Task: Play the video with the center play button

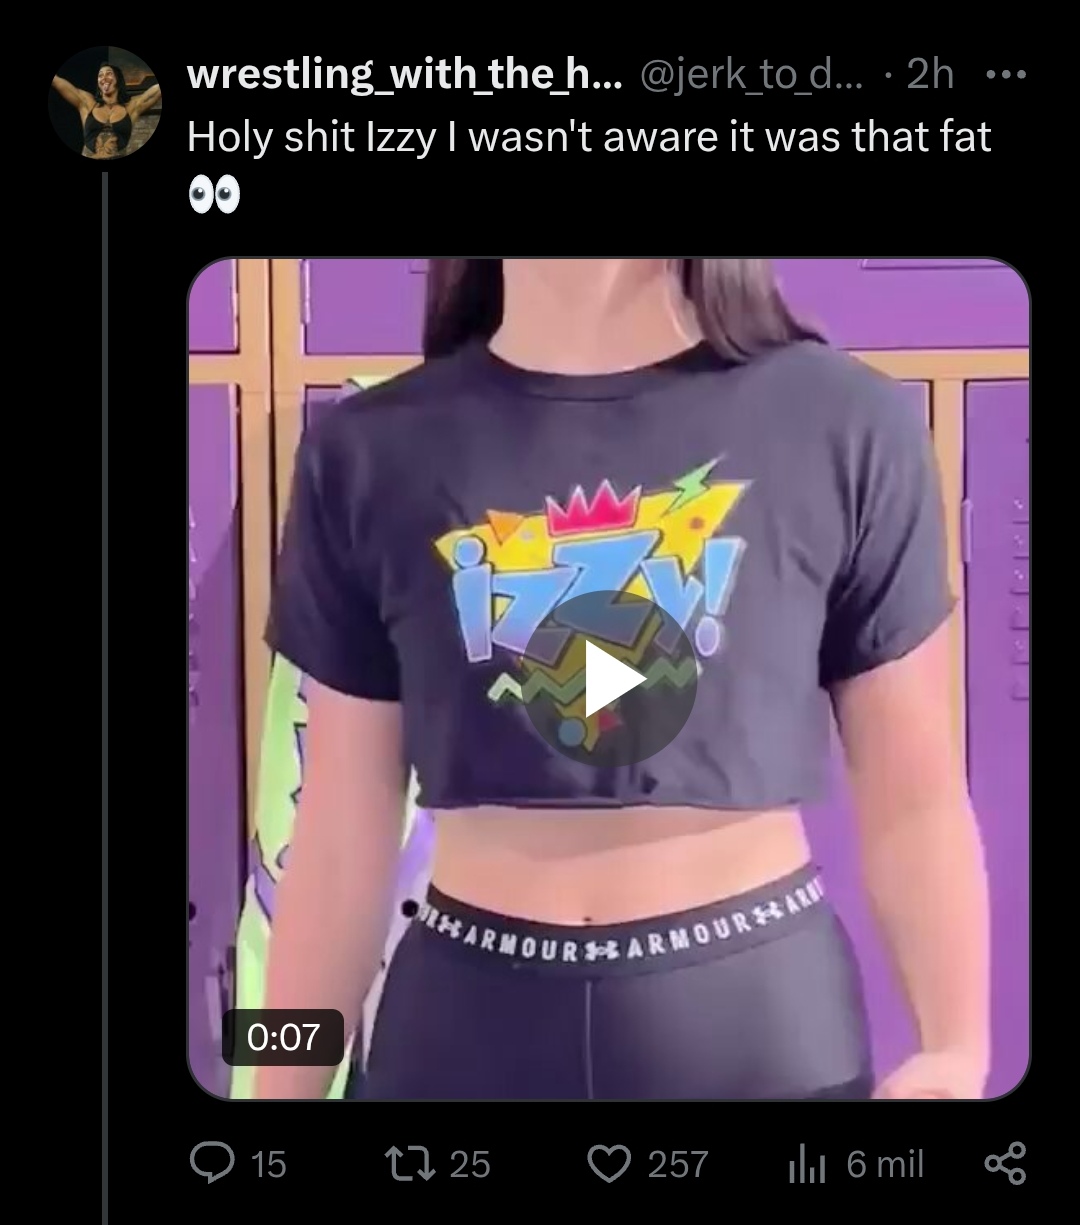Action: 609,678
